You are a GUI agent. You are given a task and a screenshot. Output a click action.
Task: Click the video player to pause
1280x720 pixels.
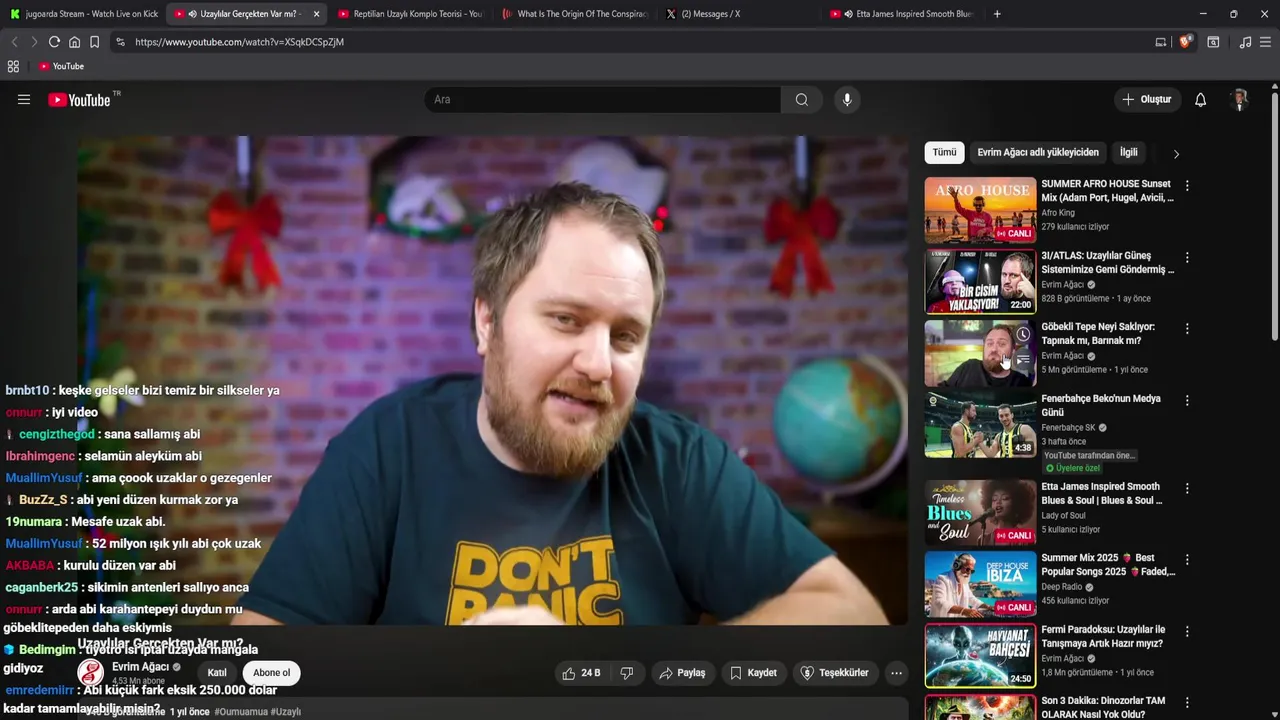coord(493,380)
